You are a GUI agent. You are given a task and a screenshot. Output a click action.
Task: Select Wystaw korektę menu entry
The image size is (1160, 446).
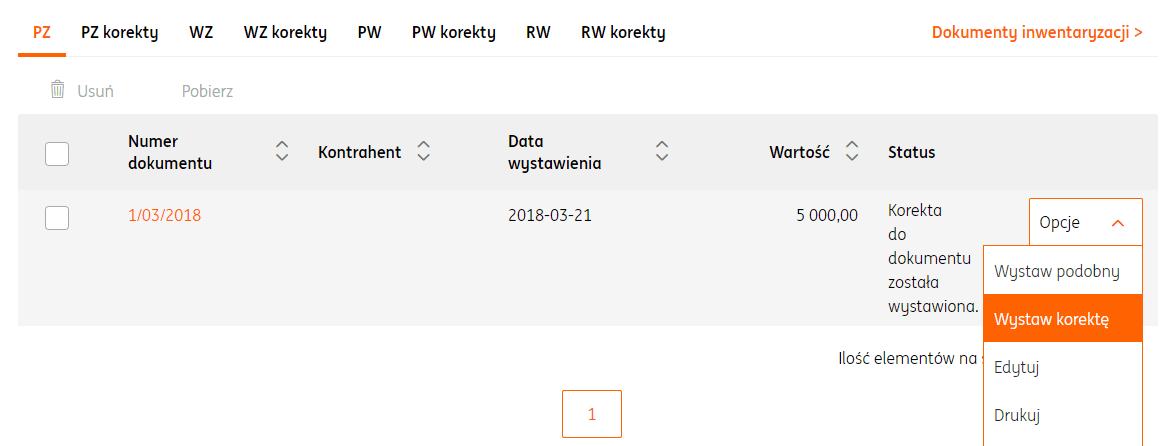(1052, 319)
